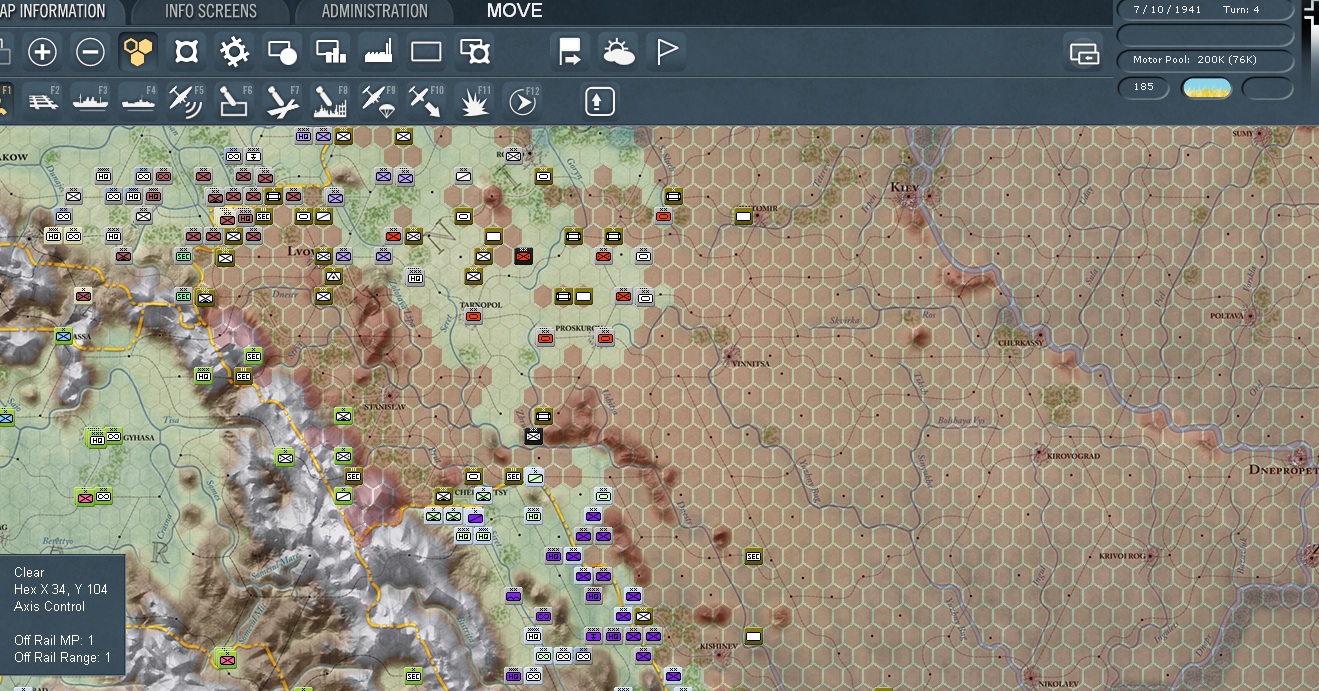Click the rectangle with unit symbol icon
This screenshot has height=691, width=1319.
click(x=474, y=52)
